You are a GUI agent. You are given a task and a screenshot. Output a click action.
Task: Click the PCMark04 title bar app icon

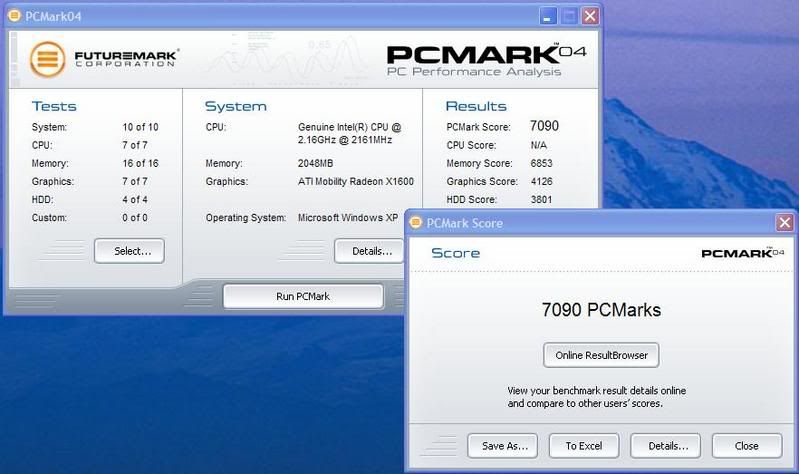(x=14, y=16)
